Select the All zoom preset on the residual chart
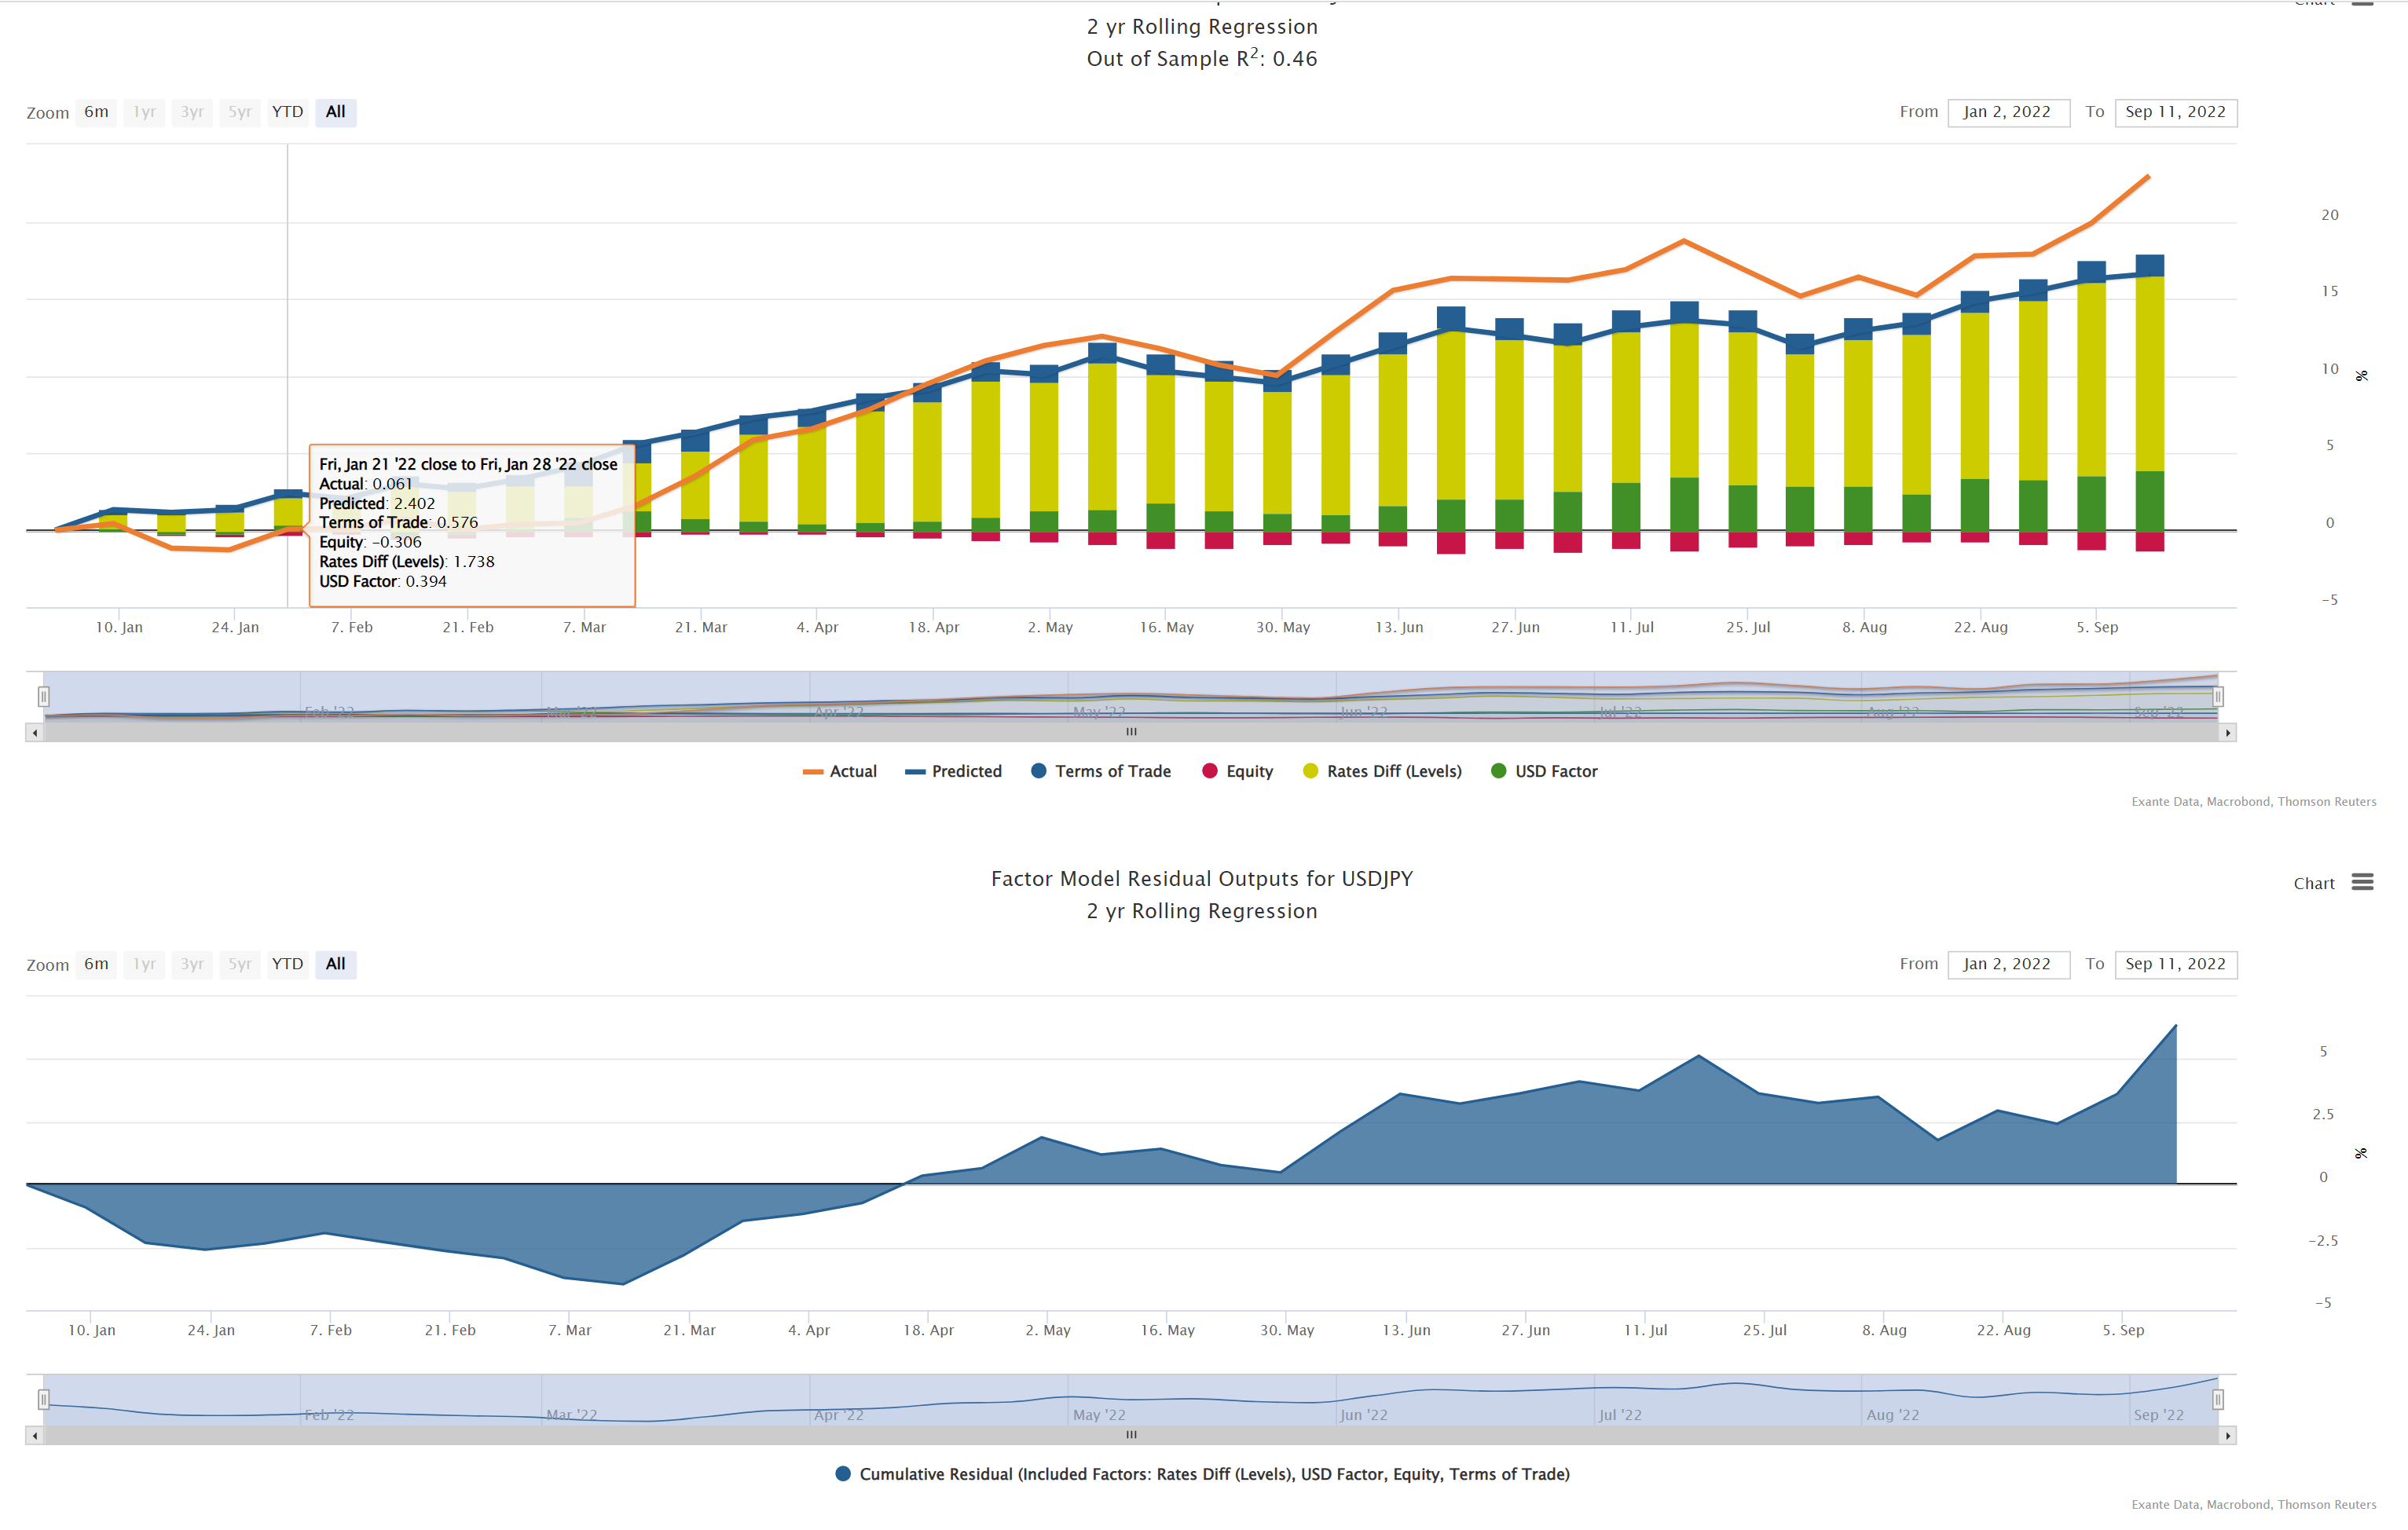2408x1530 pixels. 335,964
